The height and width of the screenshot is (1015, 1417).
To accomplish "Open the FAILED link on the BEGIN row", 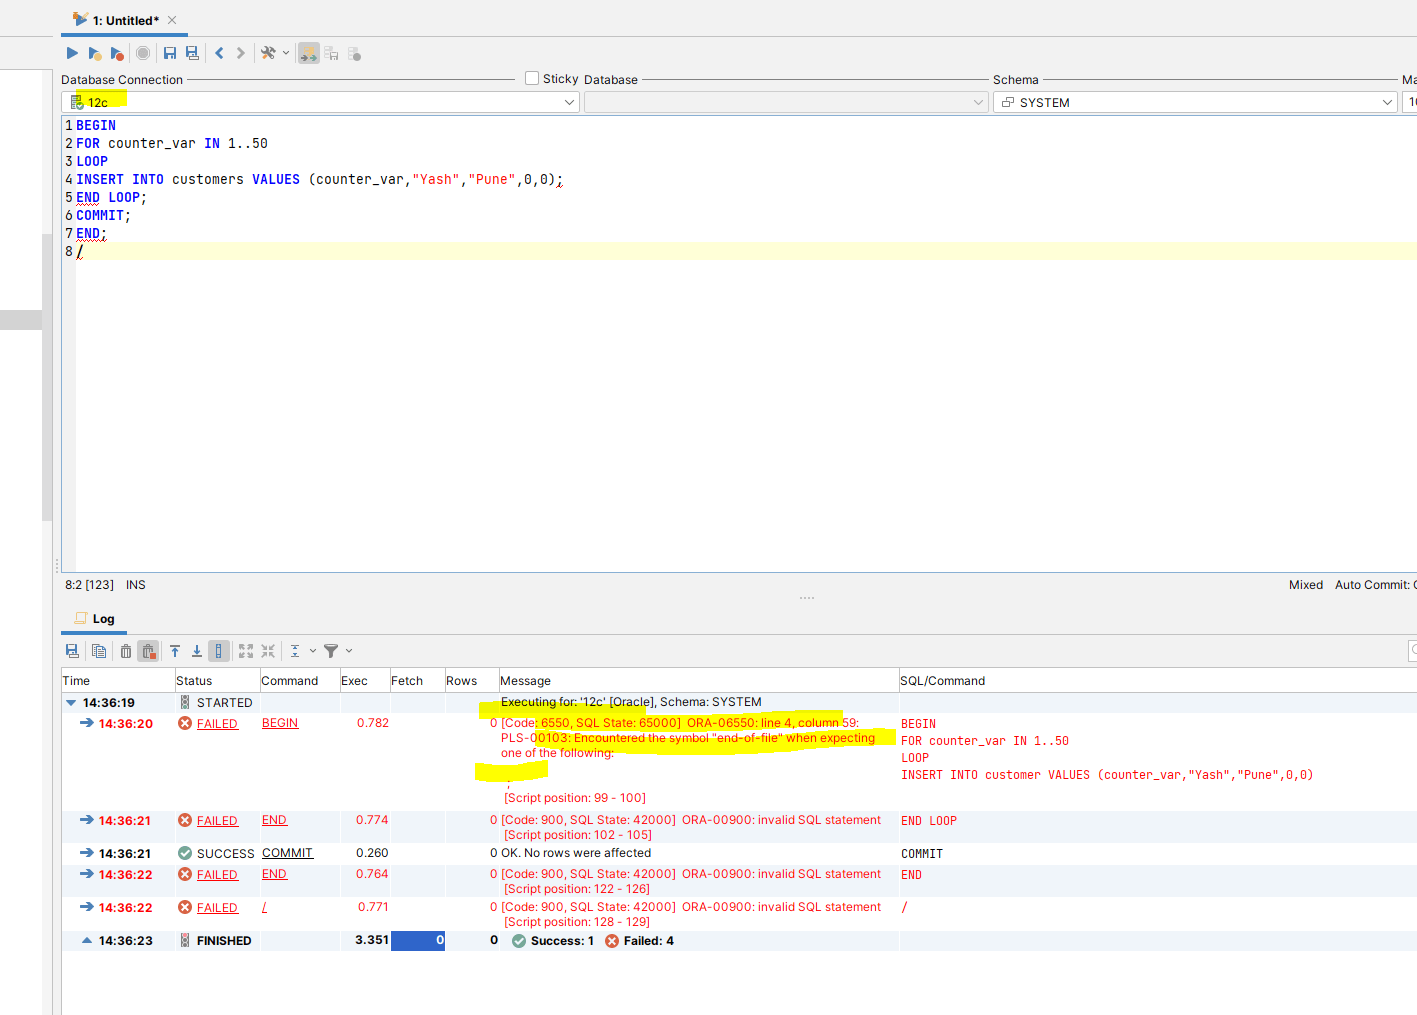I will click(x=217, y=723).
